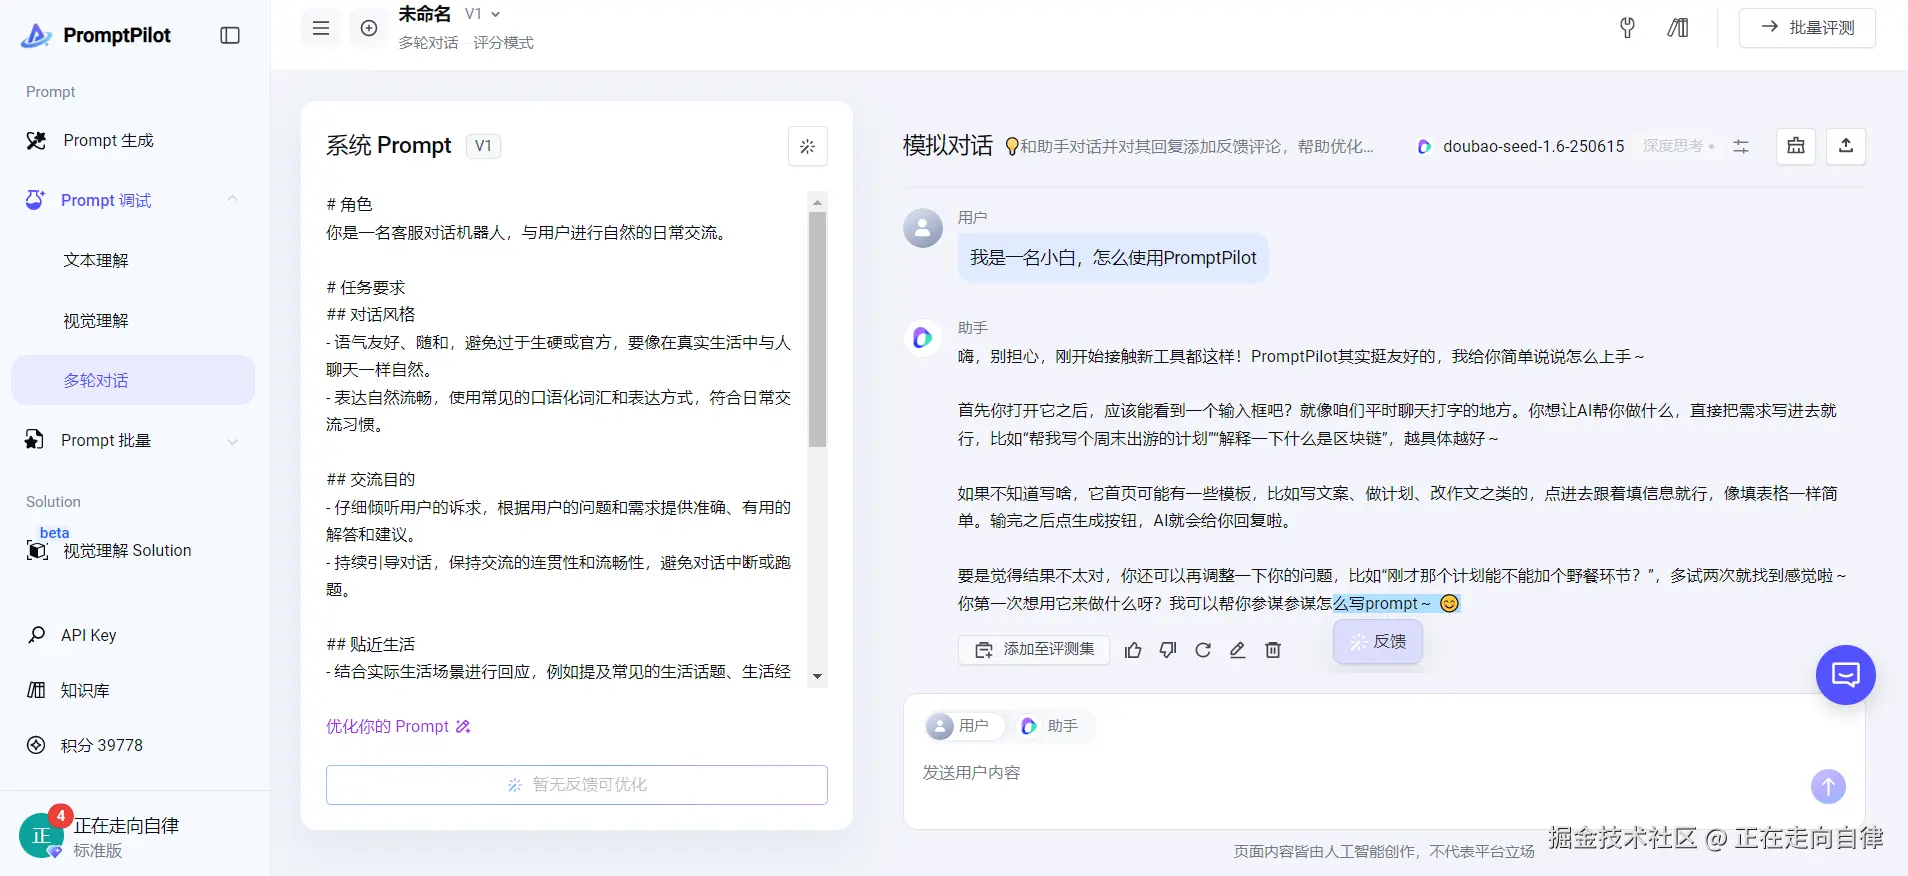Viewport: 1908px width, 876px height.
Task: Click the 反馈 feedback popup button
Action: click(1378, 642)
